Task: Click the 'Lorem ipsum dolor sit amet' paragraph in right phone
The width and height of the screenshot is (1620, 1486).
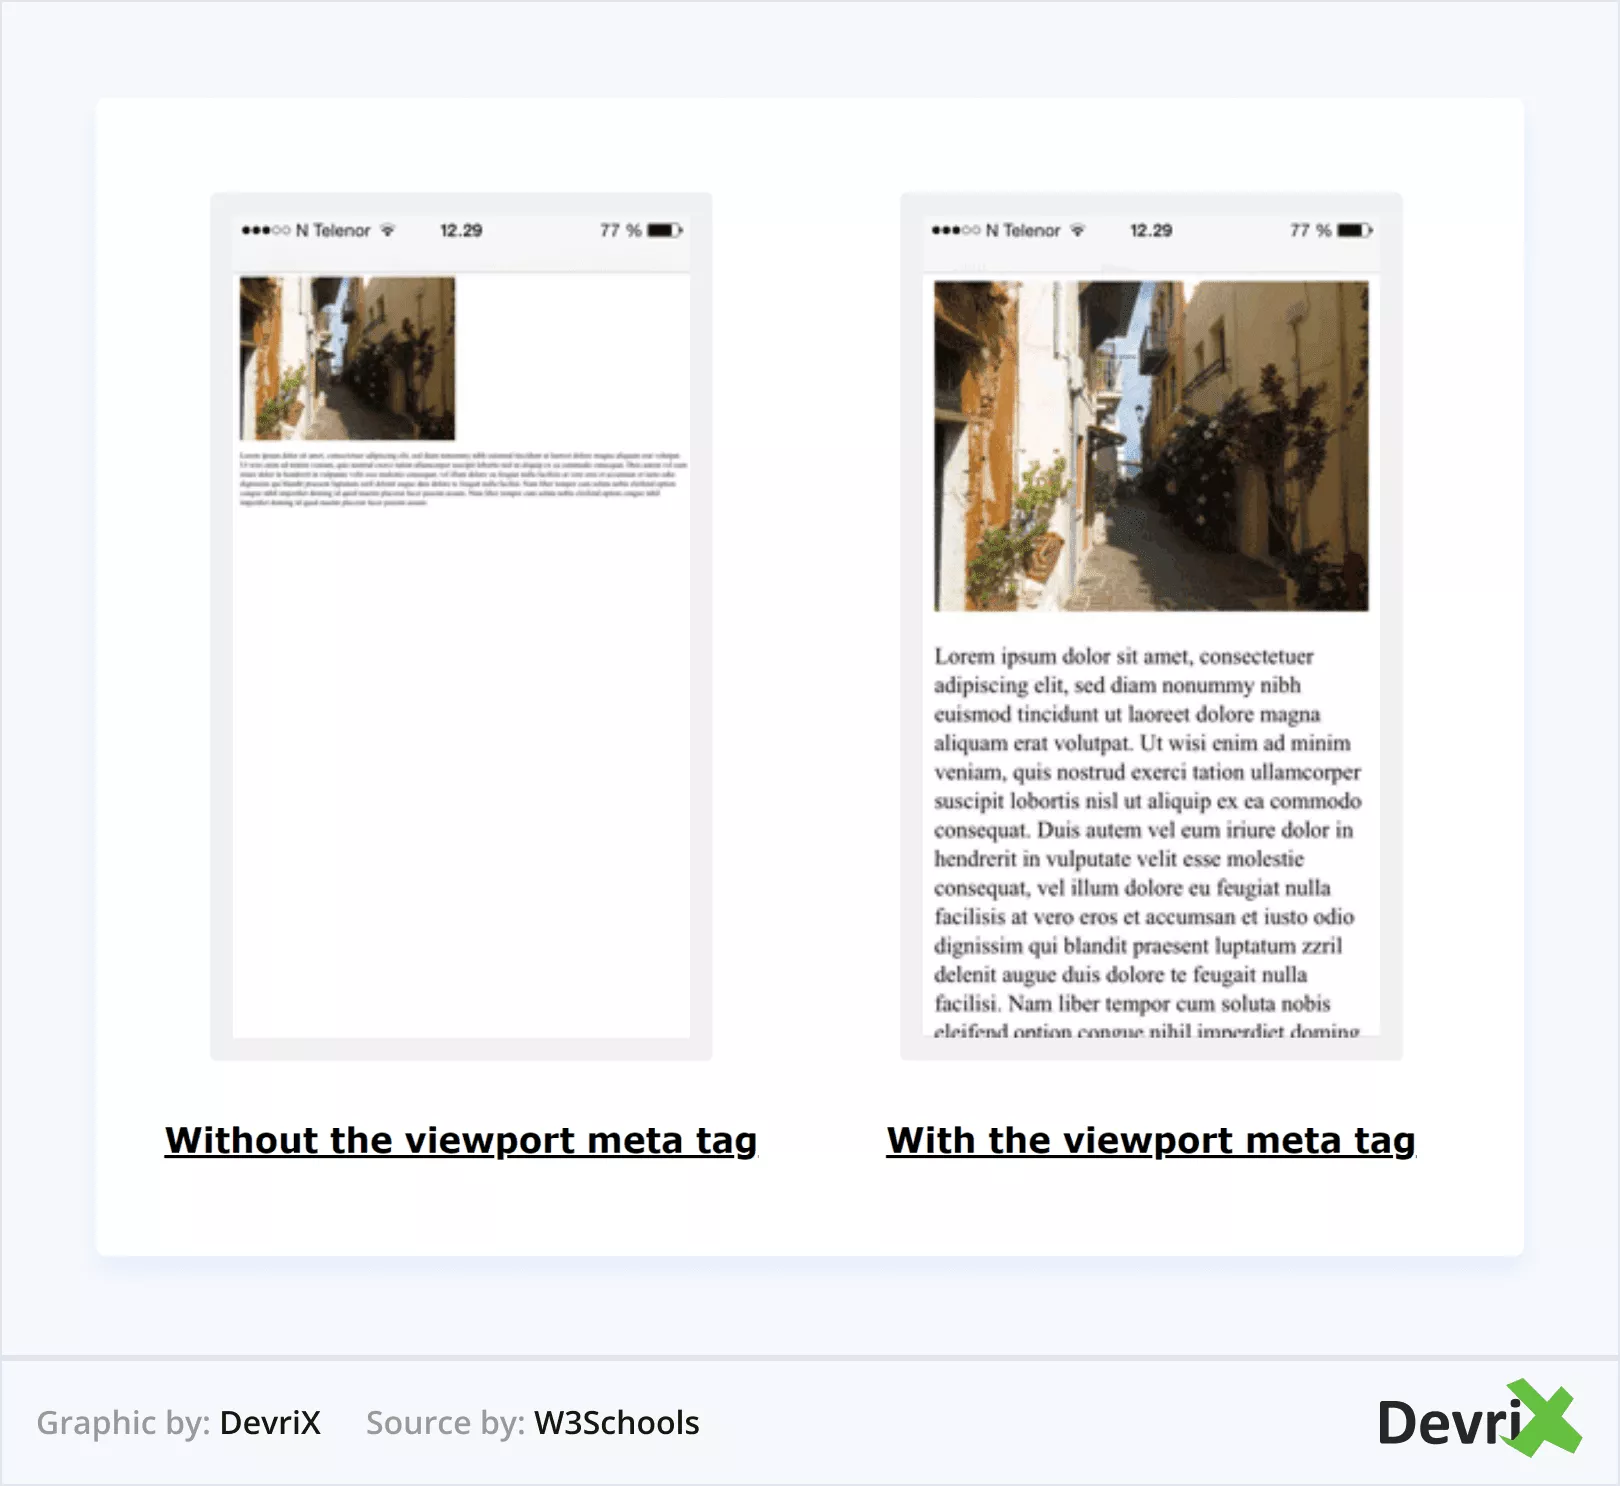Action: (1148, 843)
